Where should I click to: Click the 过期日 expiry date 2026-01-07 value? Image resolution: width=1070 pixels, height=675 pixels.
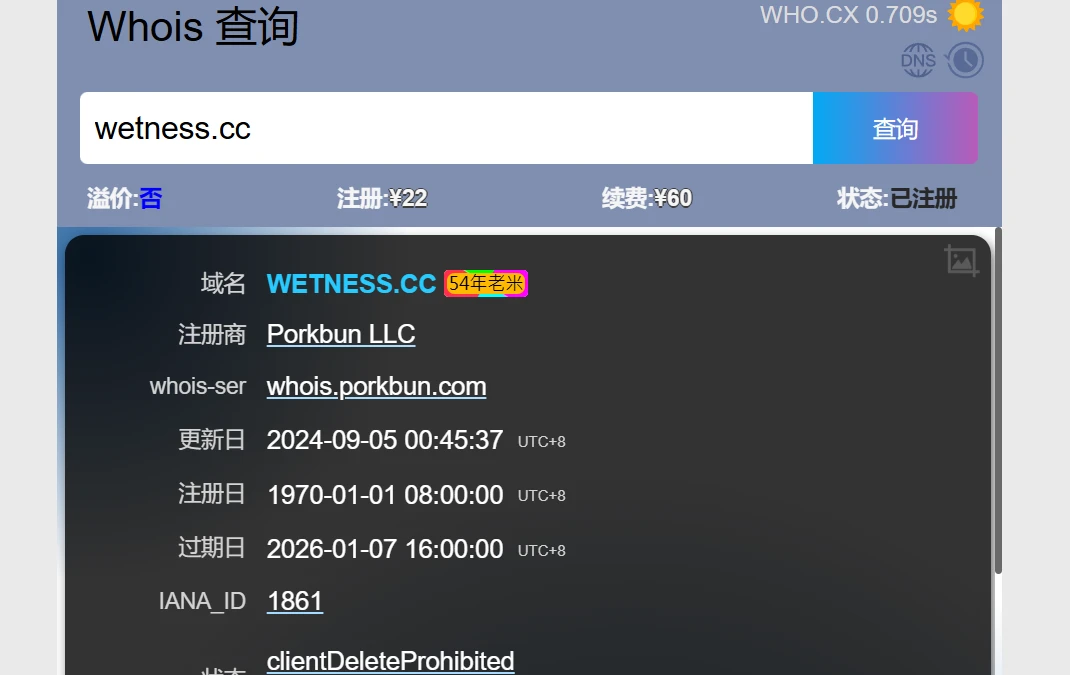pos(384,549)
